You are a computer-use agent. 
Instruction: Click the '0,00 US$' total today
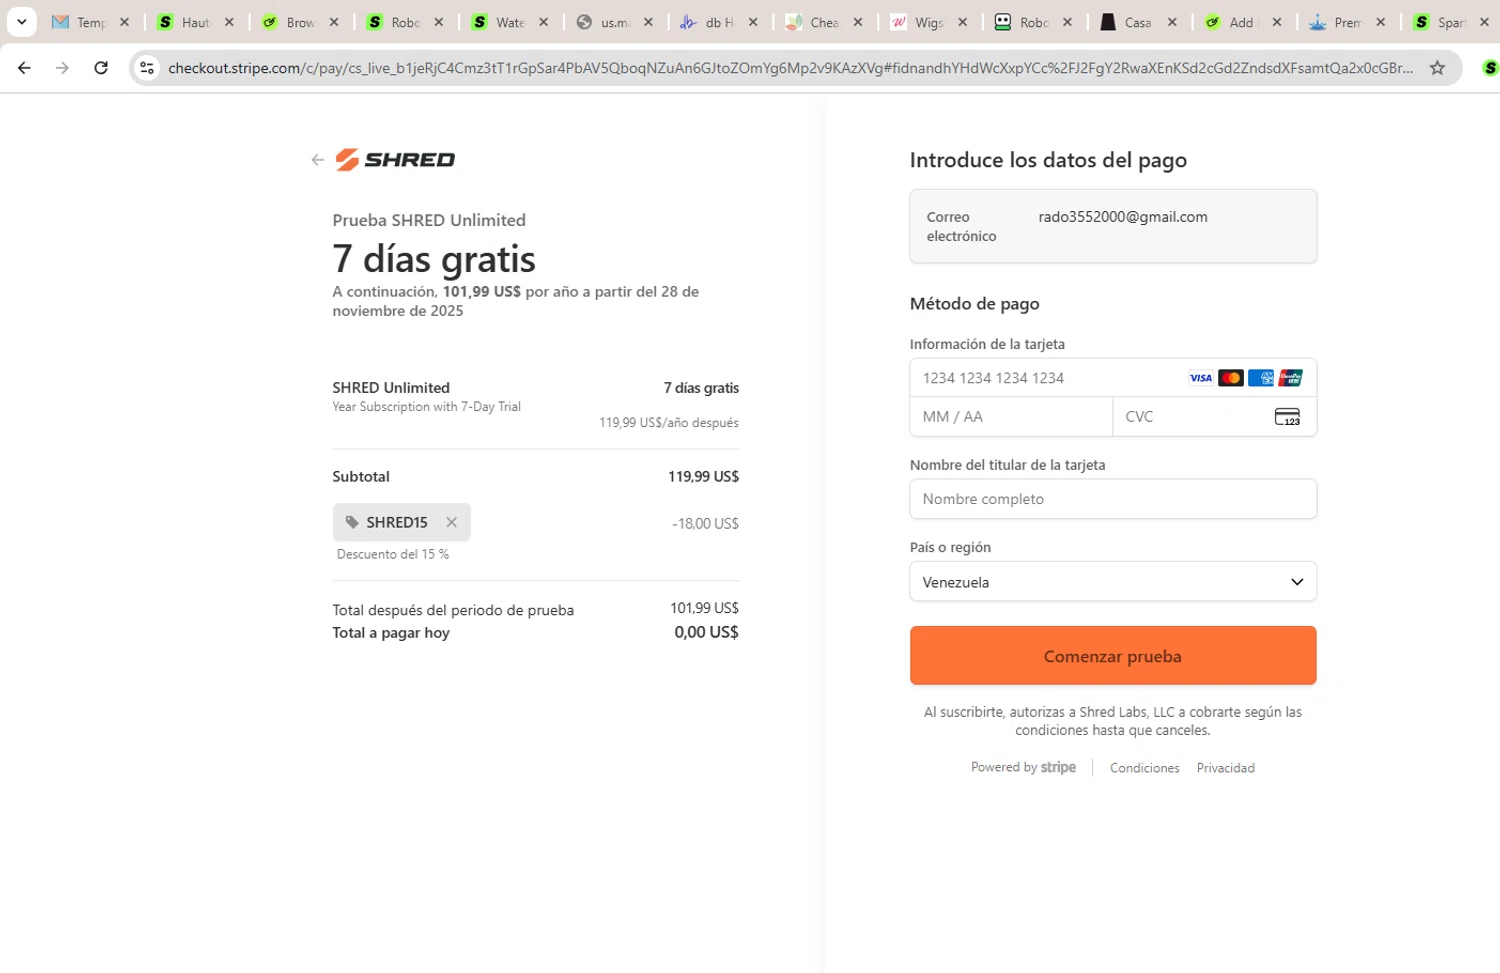click(706, 632)
